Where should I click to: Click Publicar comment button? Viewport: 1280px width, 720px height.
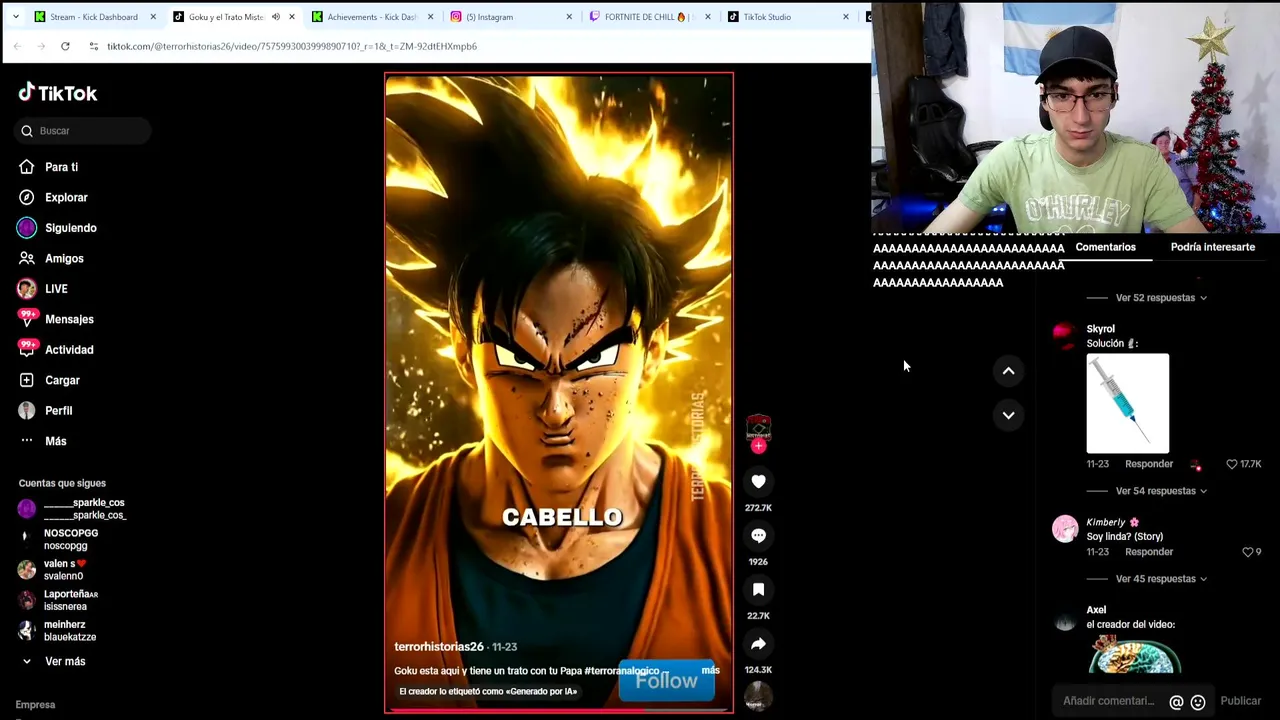(1240, 701)
